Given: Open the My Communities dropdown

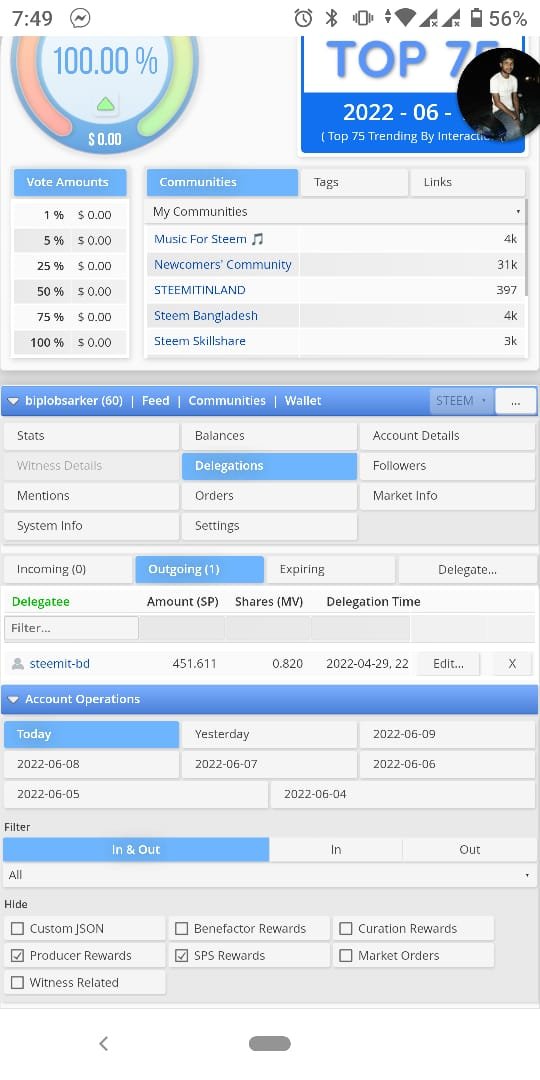Looking at the screenshot, I should [x=336, y=211].
